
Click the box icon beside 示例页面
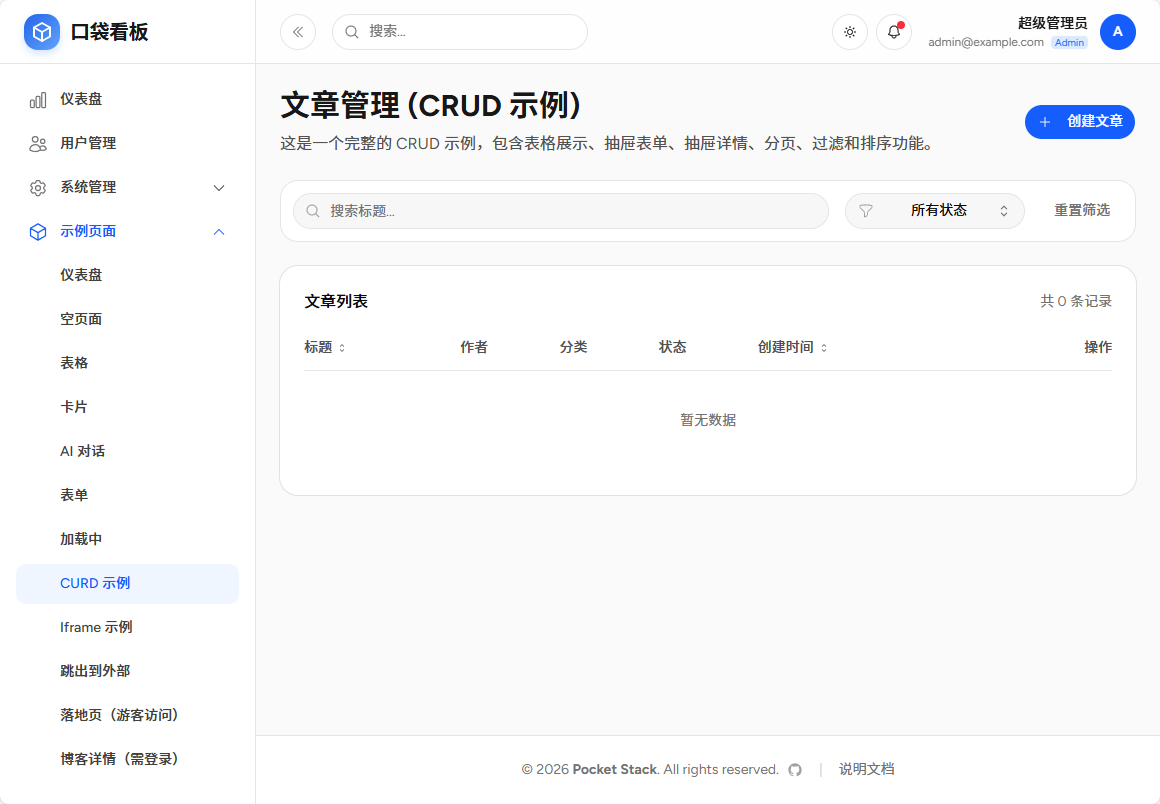[36, 231]
